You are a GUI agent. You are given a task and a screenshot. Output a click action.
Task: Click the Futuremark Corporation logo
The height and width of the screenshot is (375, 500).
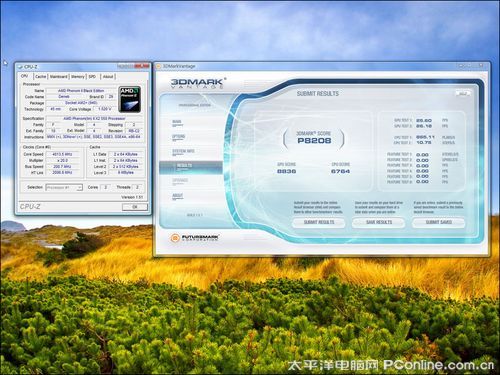(194, 238)
